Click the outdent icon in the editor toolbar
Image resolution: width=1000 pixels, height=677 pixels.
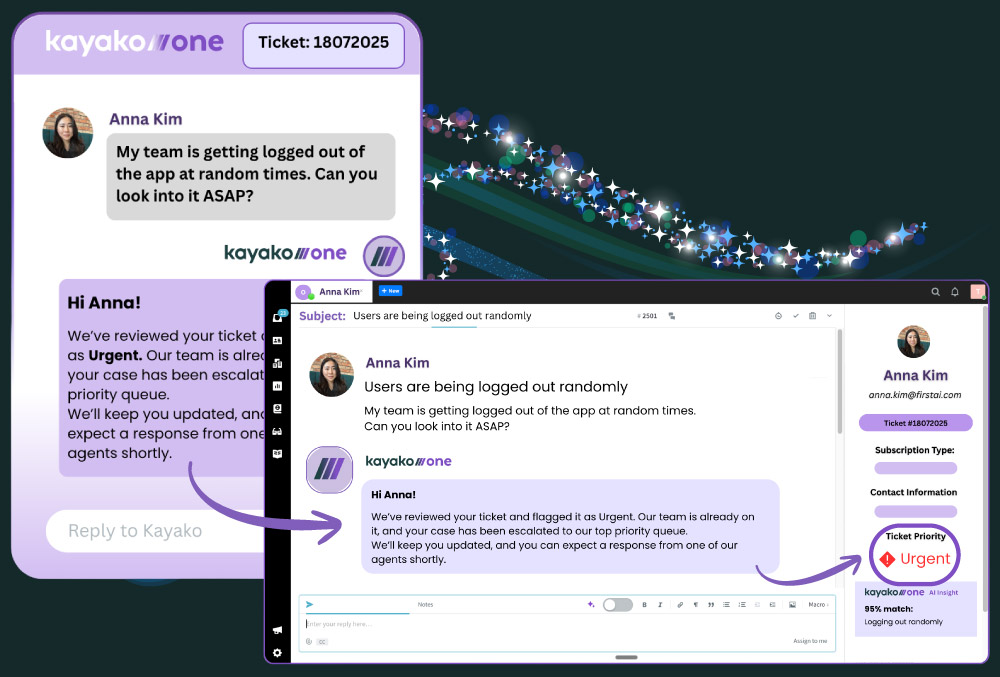click(x=758, y=604)
